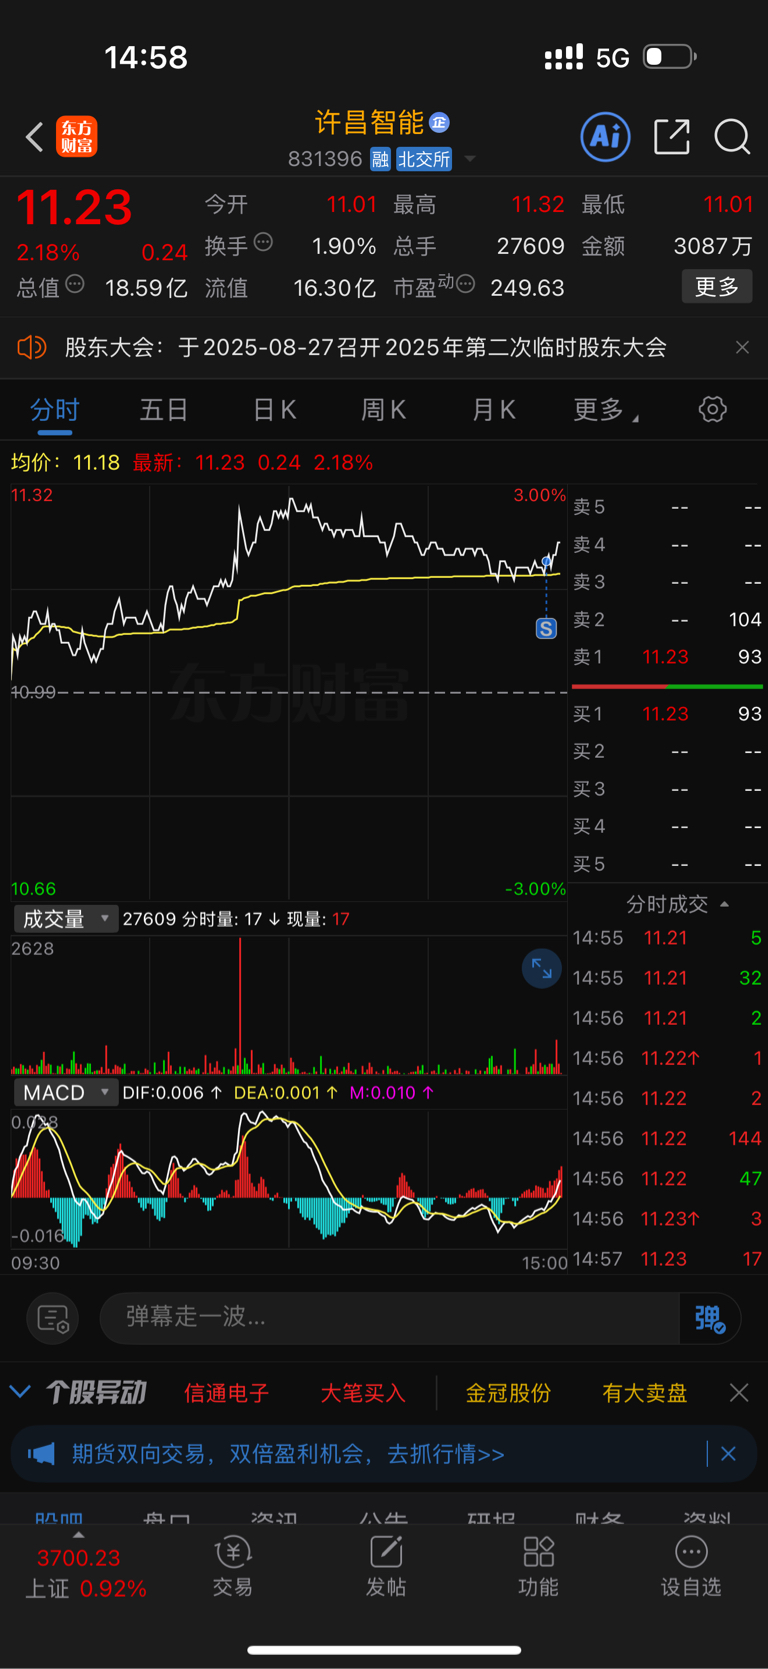This screenshot has width=768, height=1669.
Task: Tap the 许昌智能 stock title
Action: tap(370, 122)
